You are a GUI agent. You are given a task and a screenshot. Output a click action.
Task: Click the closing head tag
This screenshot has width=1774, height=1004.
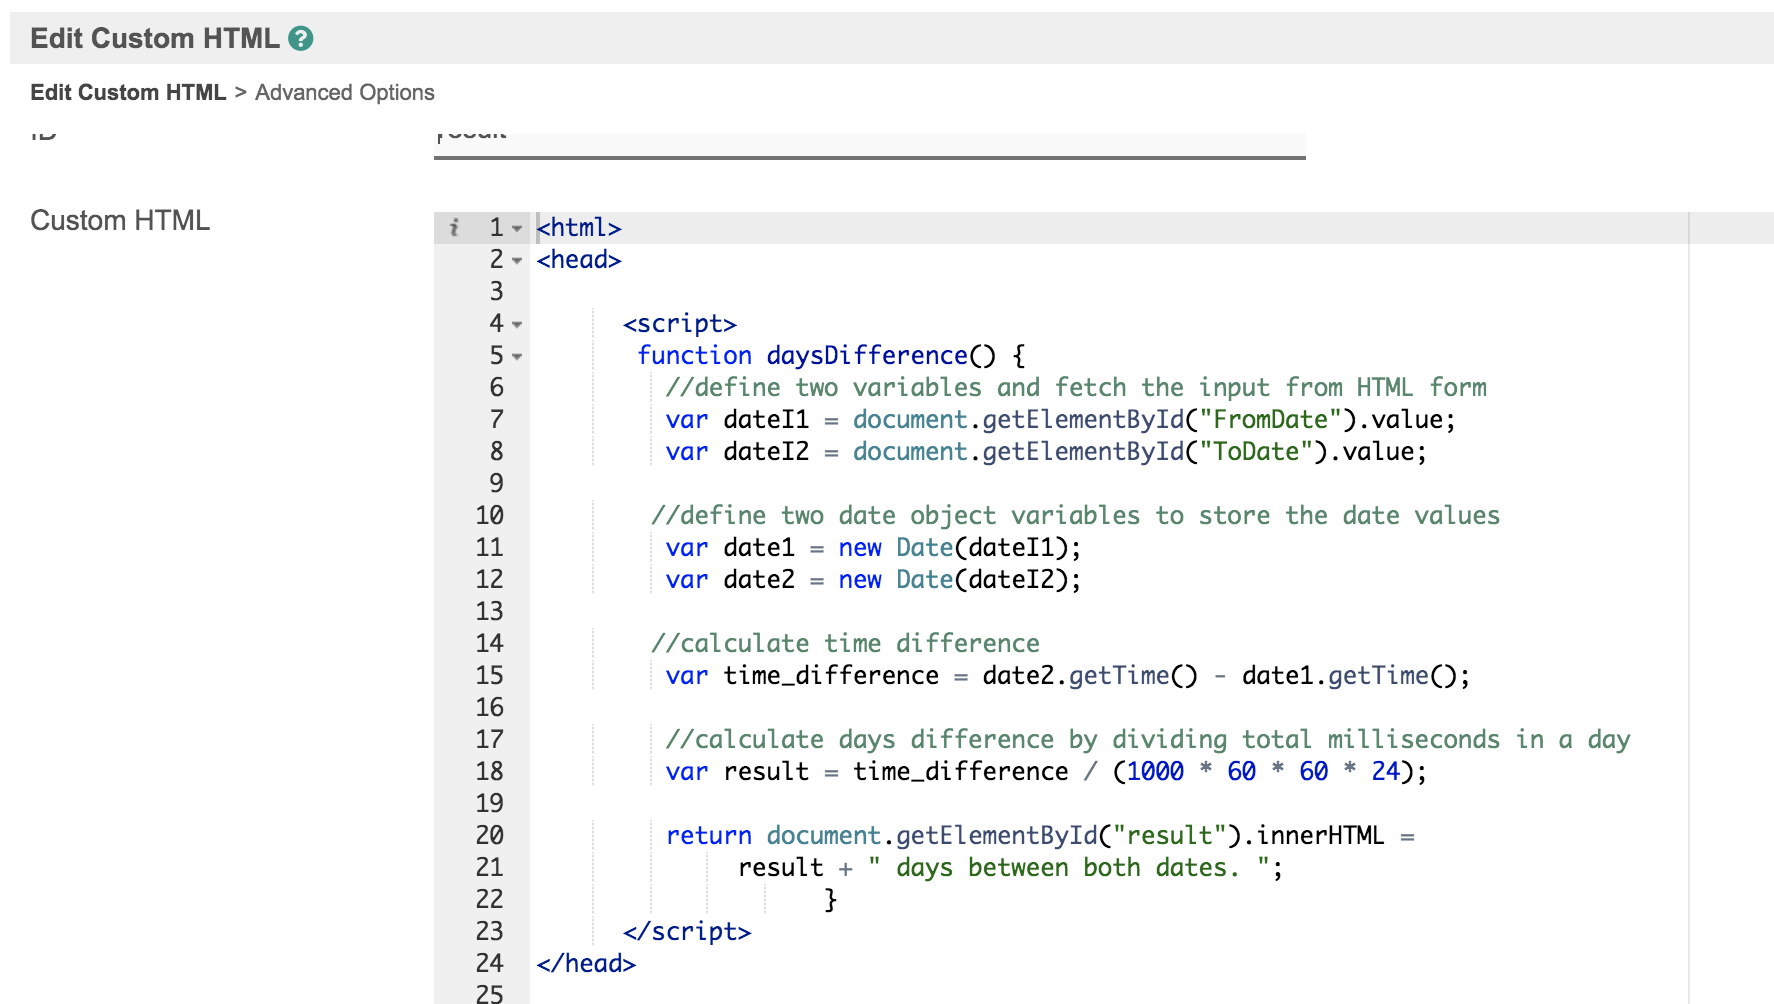[x=586, y=964]
